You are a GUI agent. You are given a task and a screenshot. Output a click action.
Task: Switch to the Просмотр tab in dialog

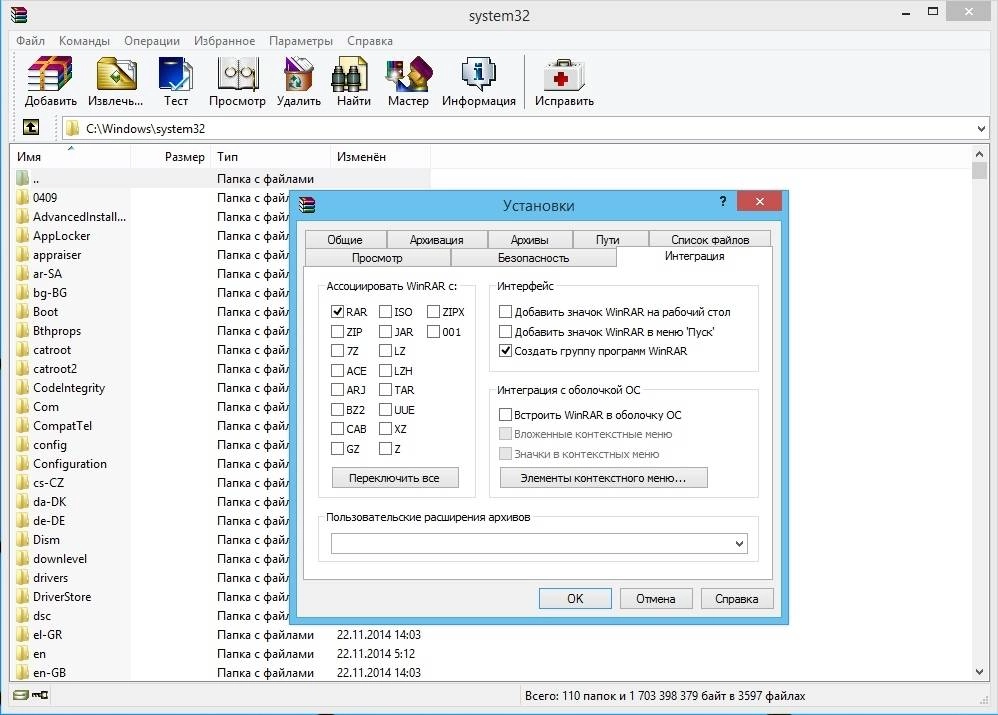tap(377, 258)
